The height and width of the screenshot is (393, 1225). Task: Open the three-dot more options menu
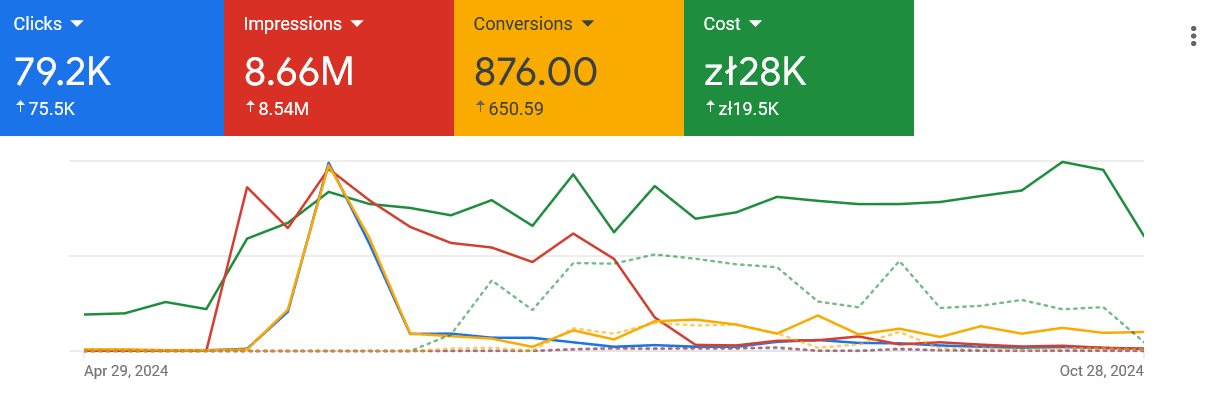1193,37
